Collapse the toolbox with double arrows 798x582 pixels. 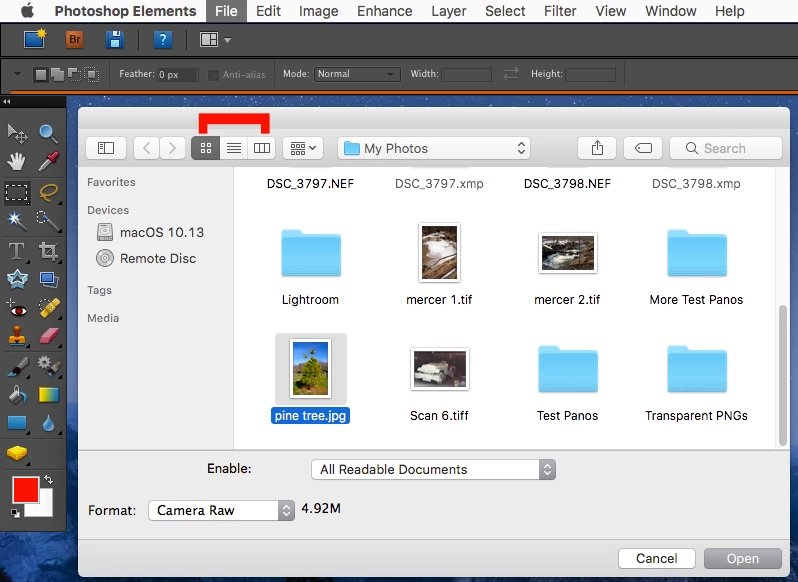click(x=7, y=102)
